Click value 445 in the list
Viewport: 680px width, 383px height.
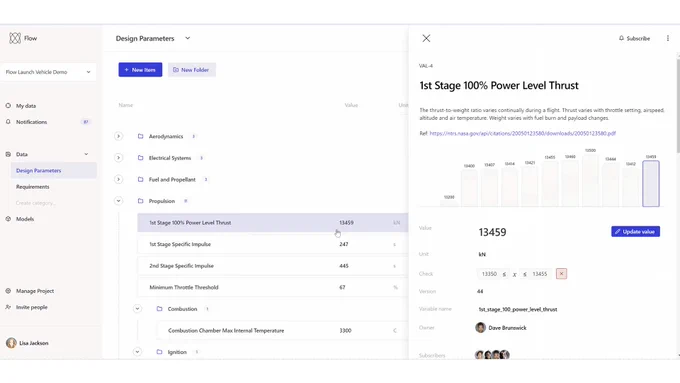click(344, 266)
